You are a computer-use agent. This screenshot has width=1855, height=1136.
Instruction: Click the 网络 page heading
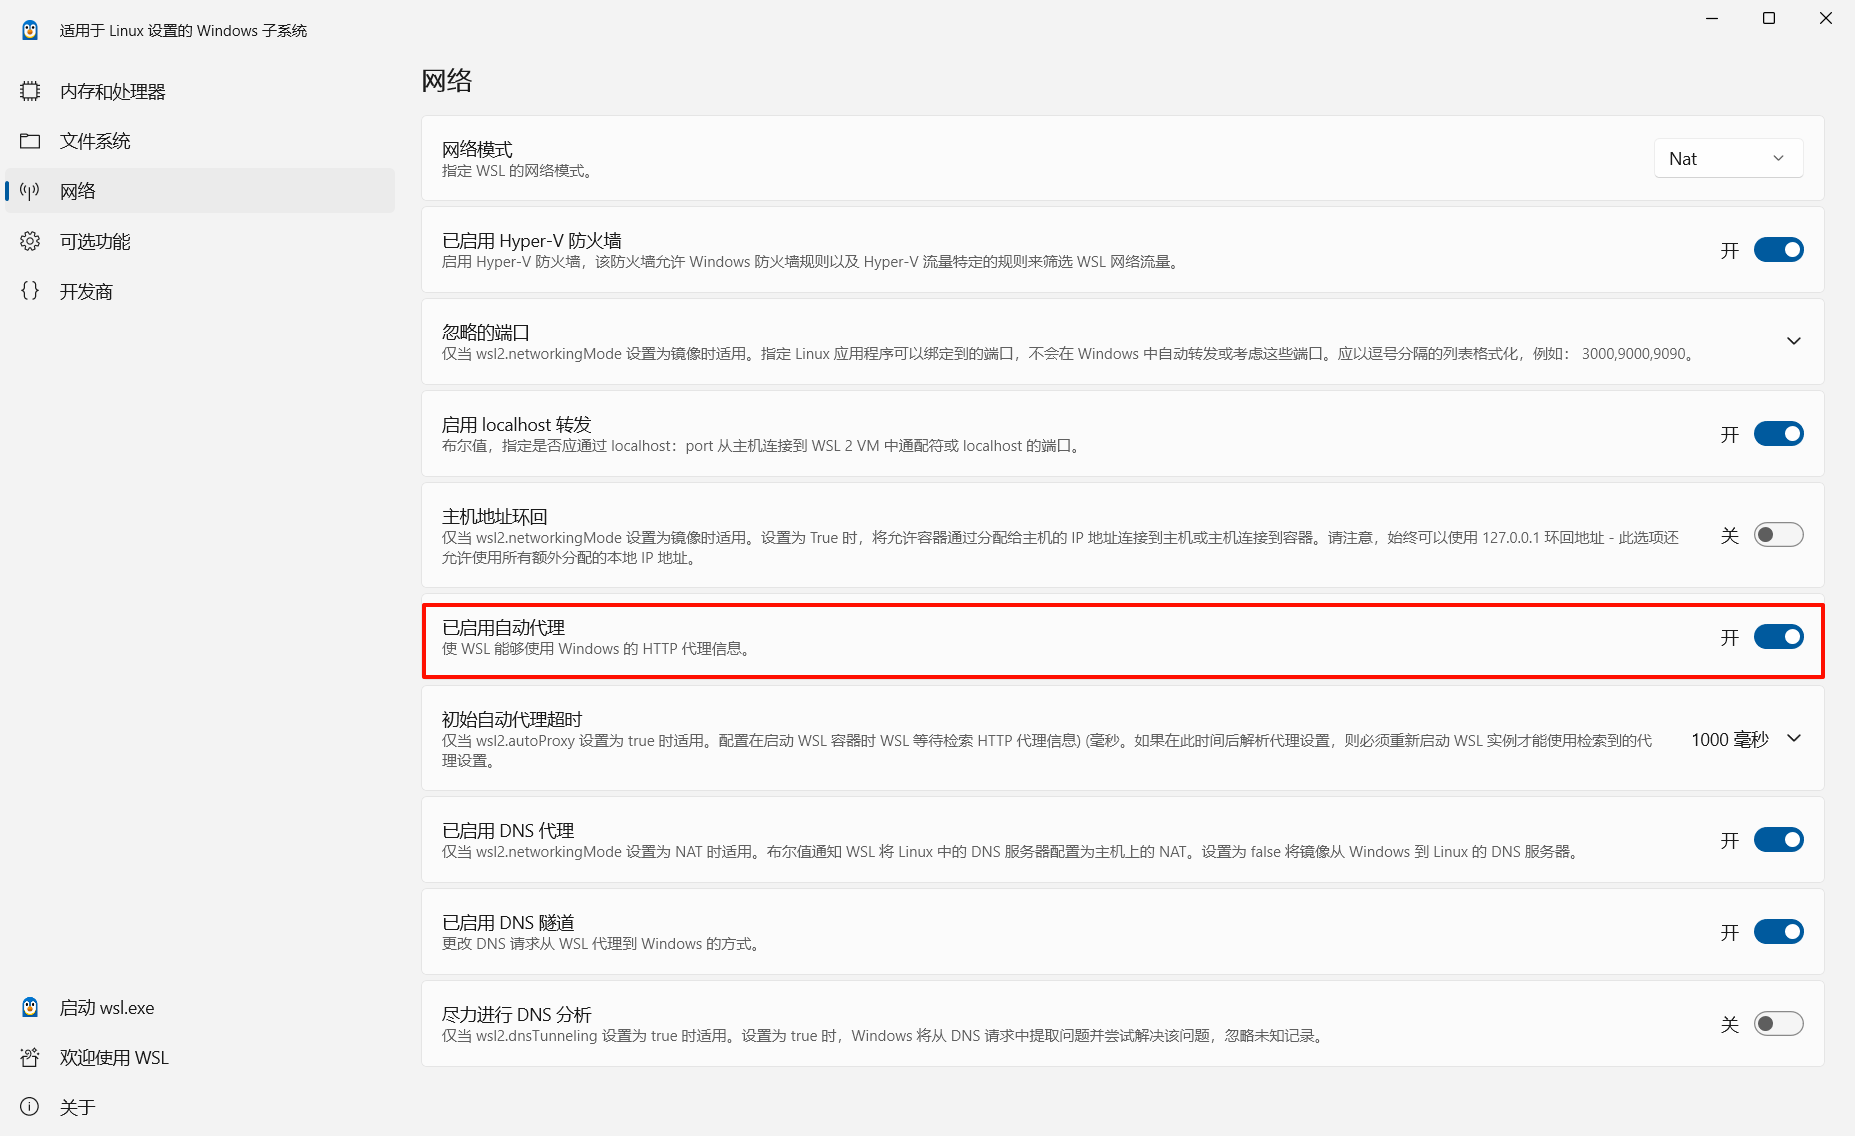(446, 80)
